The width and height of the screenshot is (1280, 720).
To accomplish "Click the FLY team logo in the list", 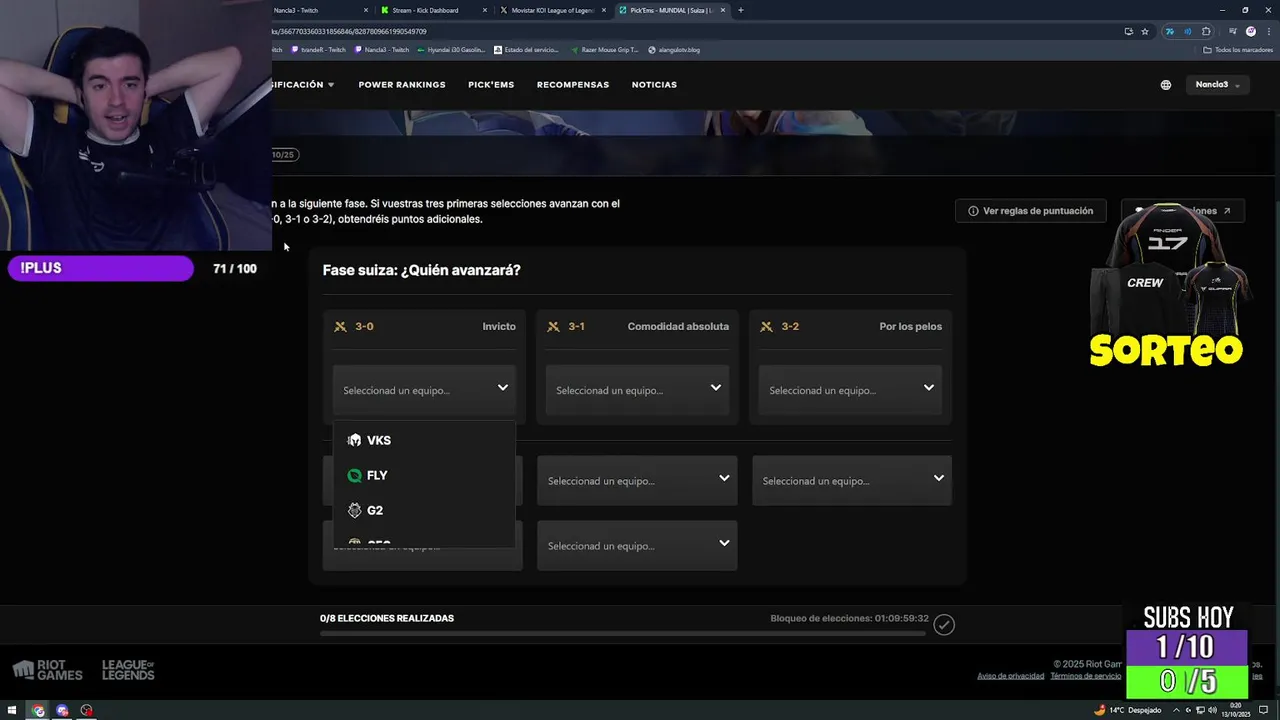I will (x=354, y=476).
